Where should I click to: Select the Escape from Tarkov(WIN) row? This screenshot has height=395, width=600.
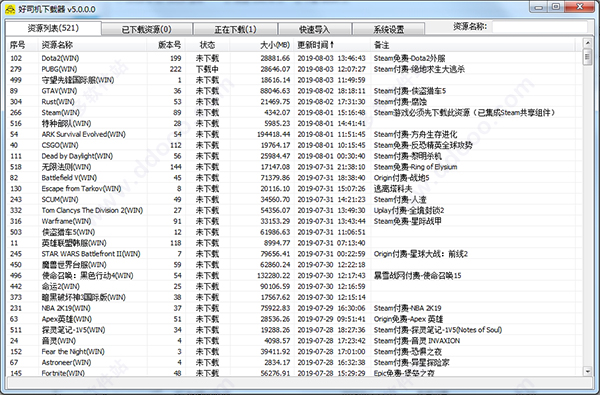(295, 189)
